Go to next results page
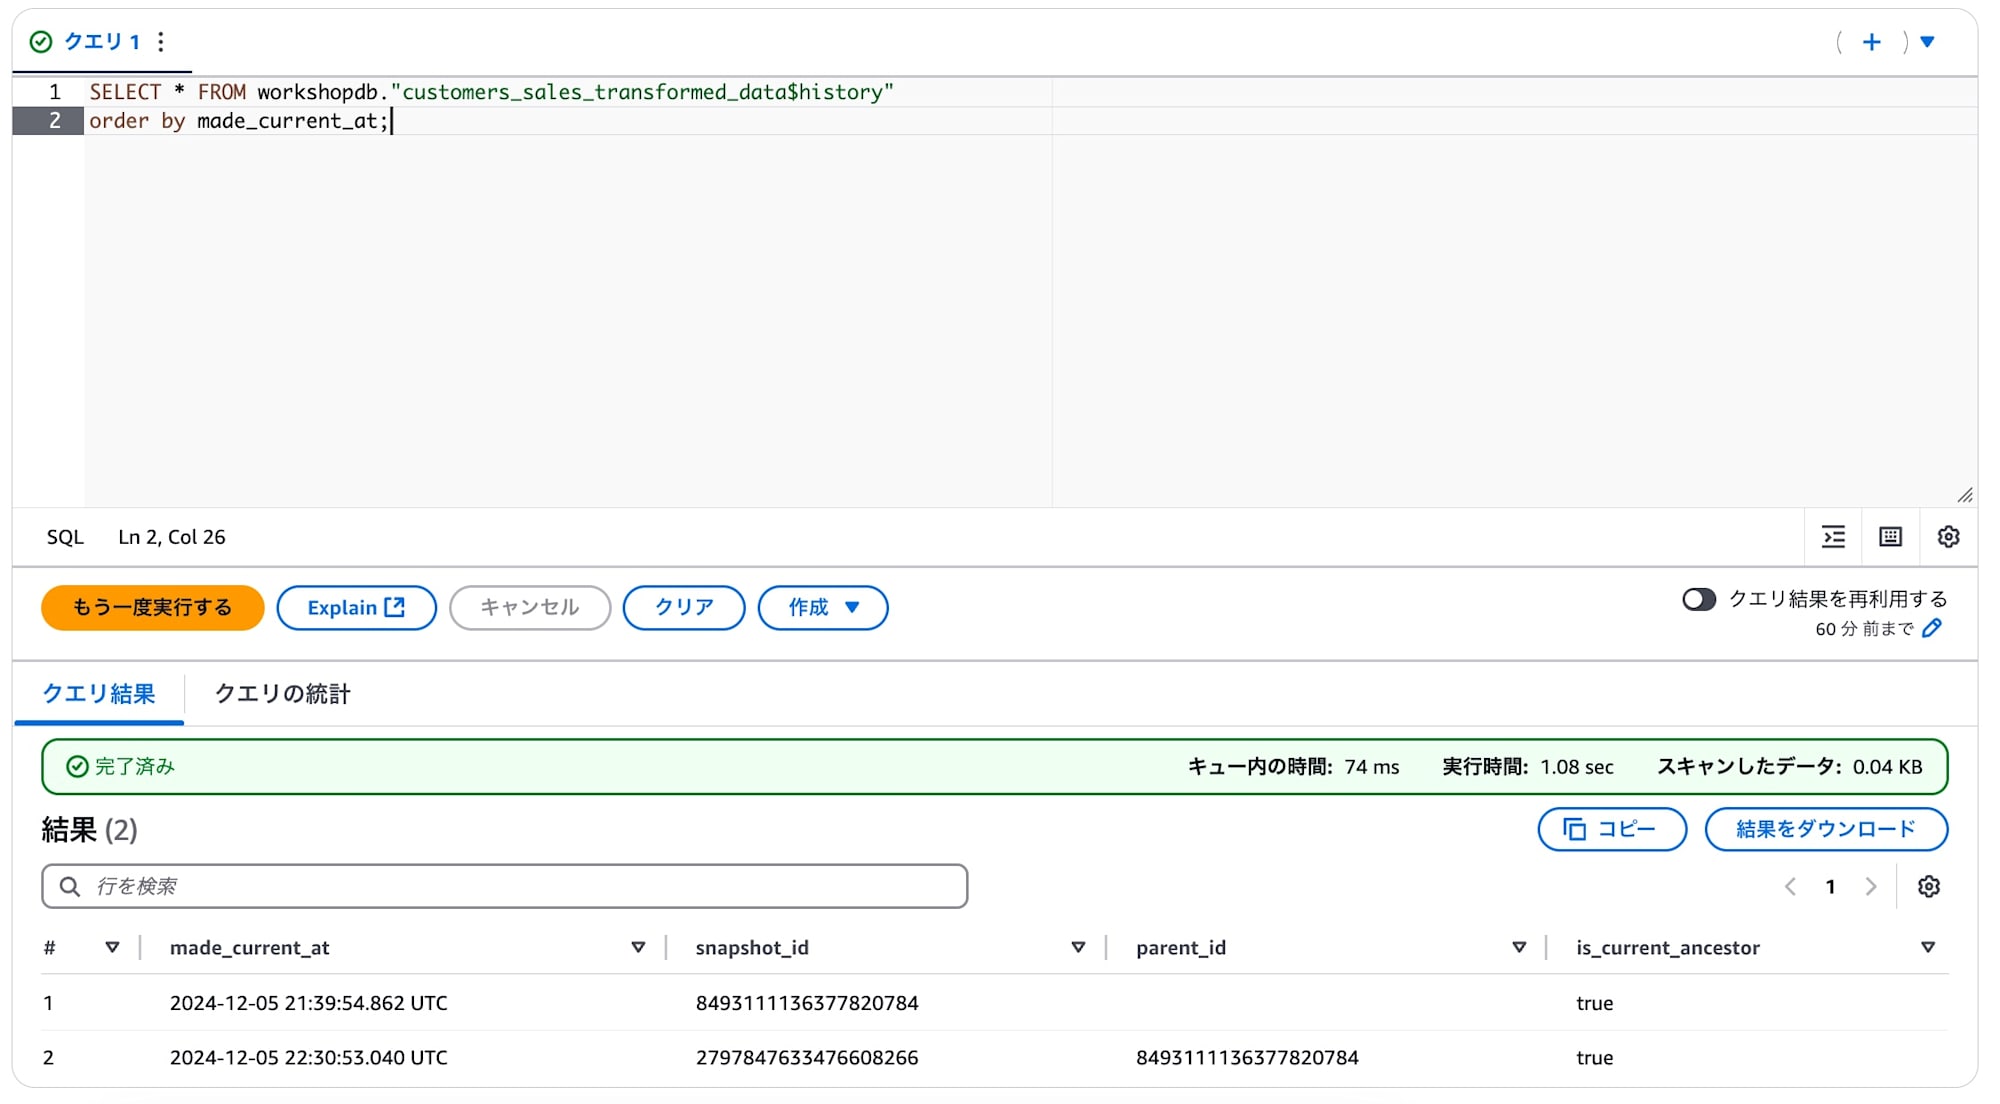 point(1870,887)
